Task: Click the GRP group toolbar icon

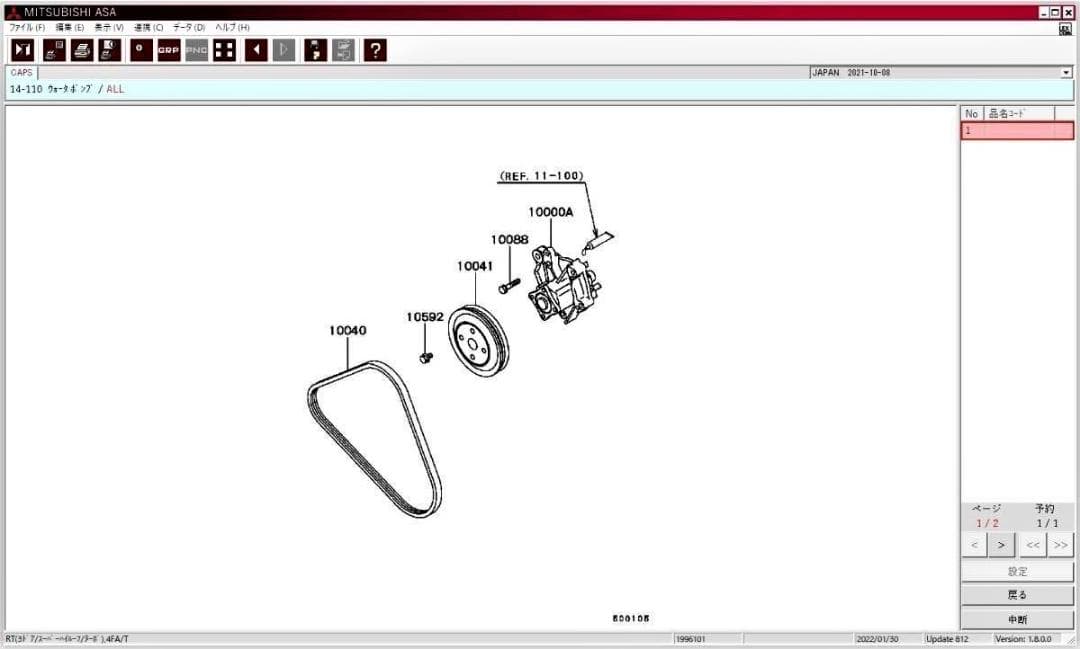Action: tap(168, 50)
